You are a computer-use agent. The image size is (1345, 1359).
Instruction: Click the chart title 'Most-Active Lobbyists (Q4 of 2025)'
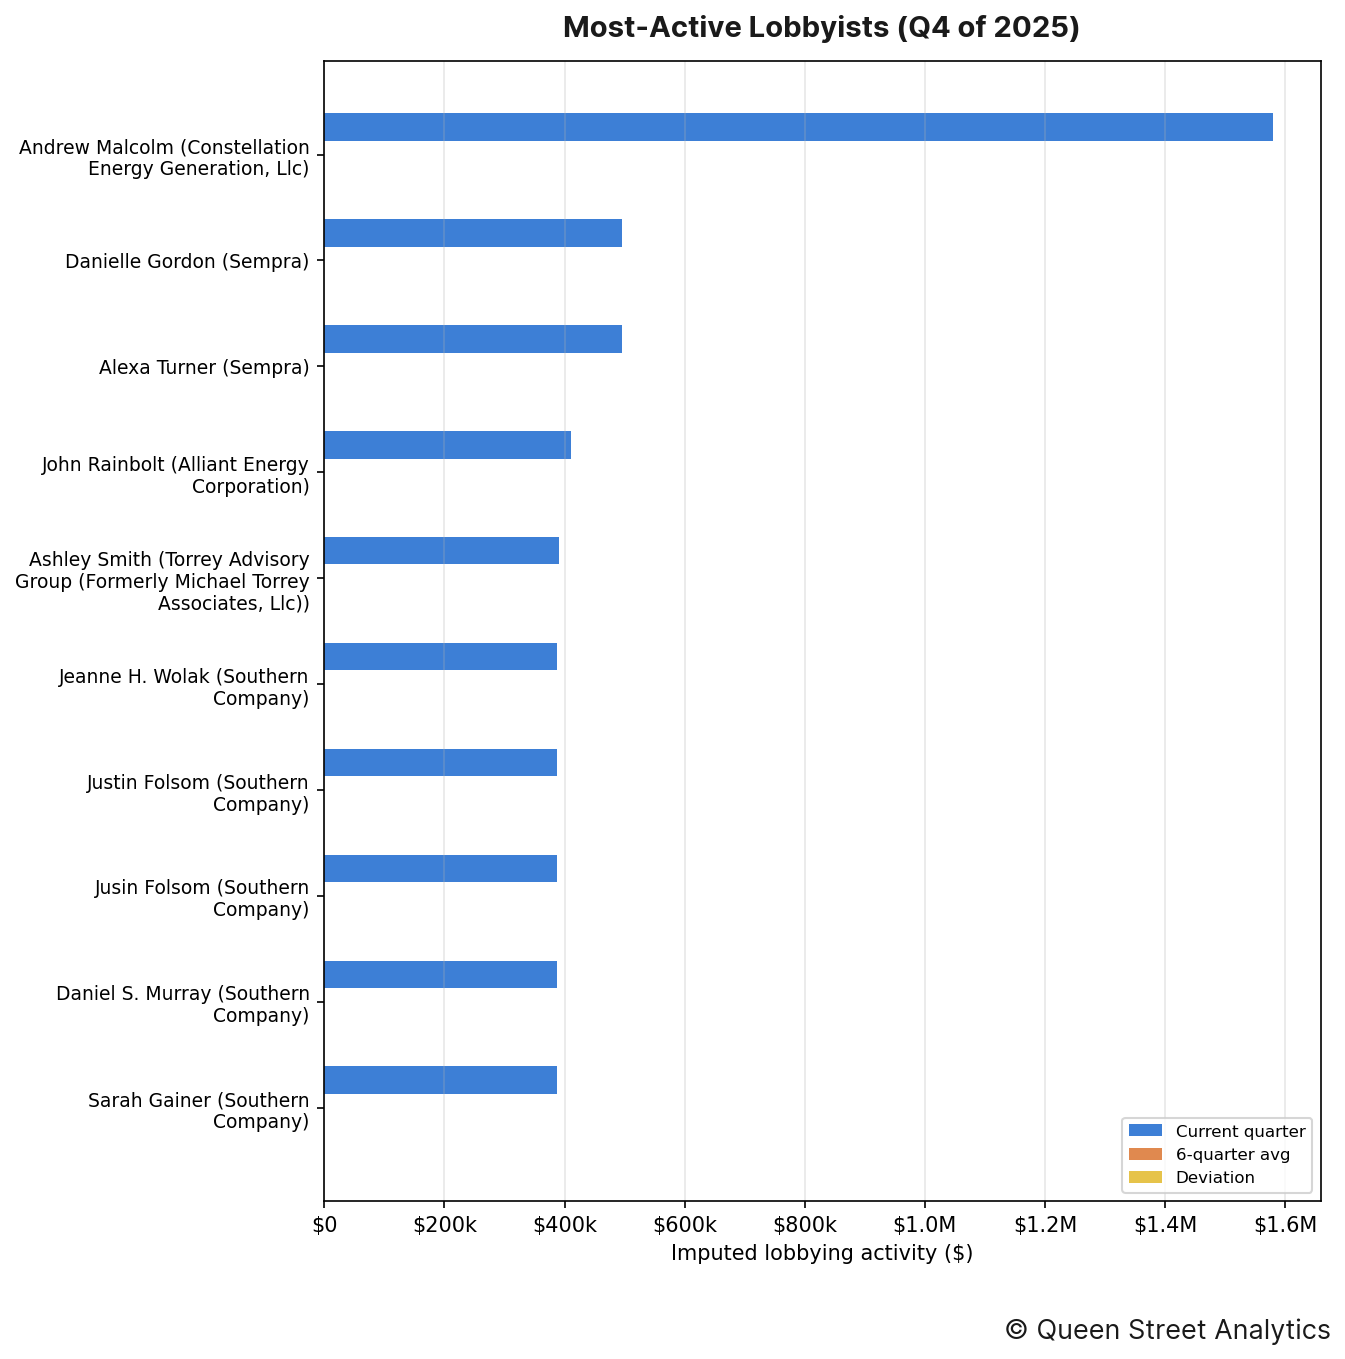point(821,27)
